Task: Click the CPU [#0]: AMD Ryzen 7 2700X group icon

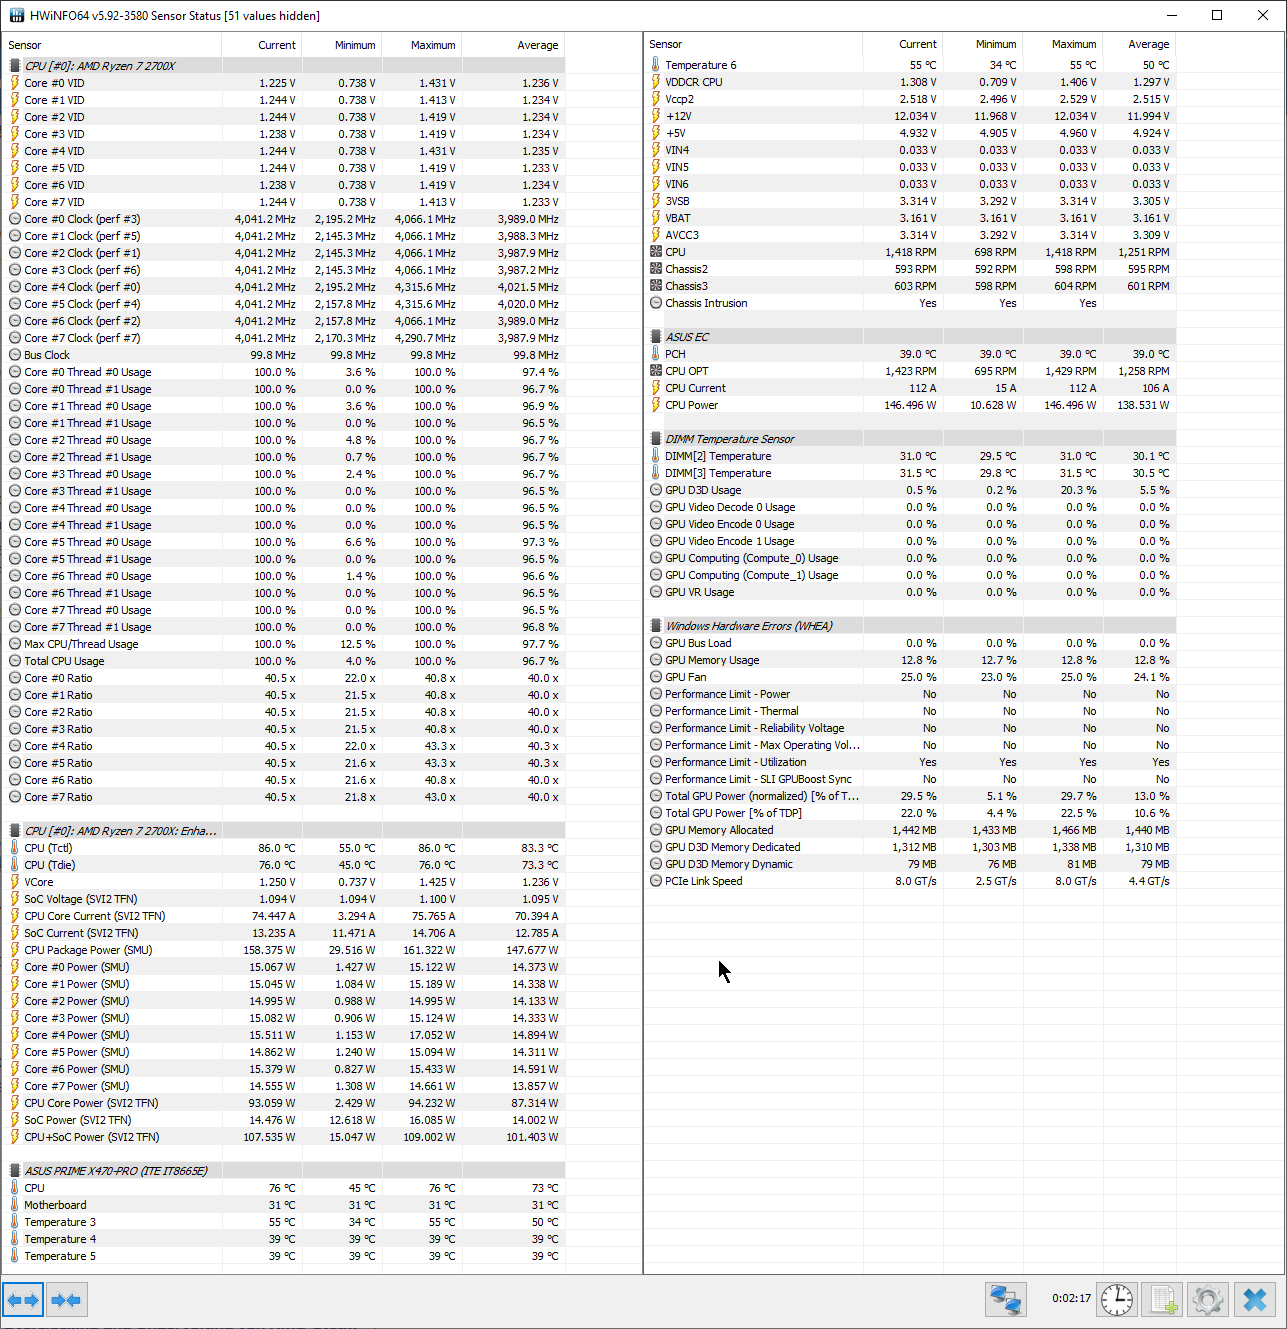Action: pyautogui.click(x=14, y=66)
